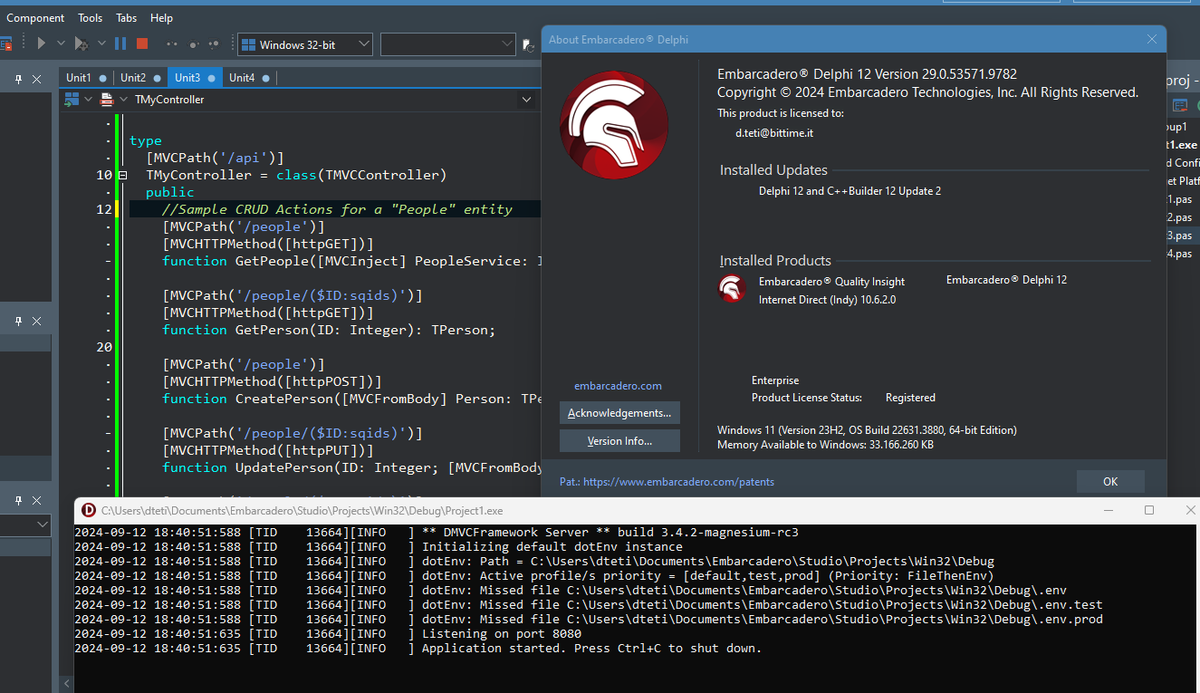This screenshot has height=693, width=1200.
Task: Pin the middle left docked panel
Action: 19,321
